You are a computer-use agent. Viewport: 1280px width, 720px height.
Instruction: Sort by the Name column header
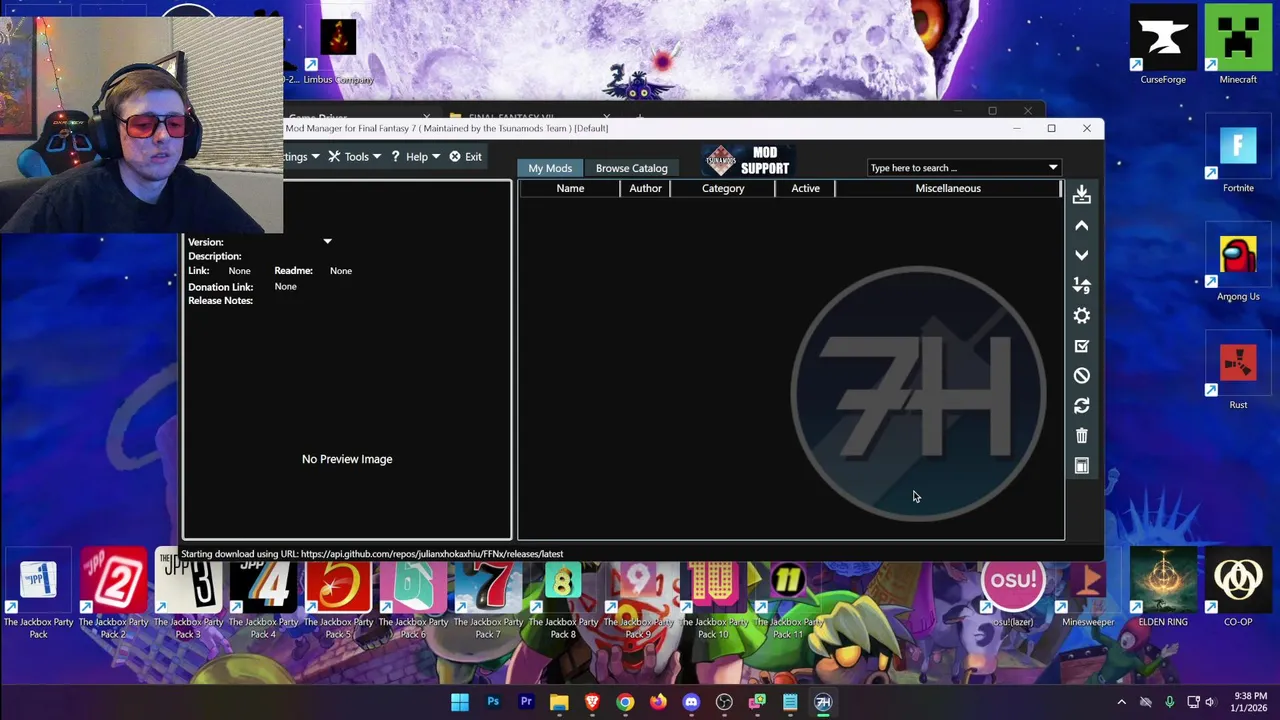click(570, 188)
